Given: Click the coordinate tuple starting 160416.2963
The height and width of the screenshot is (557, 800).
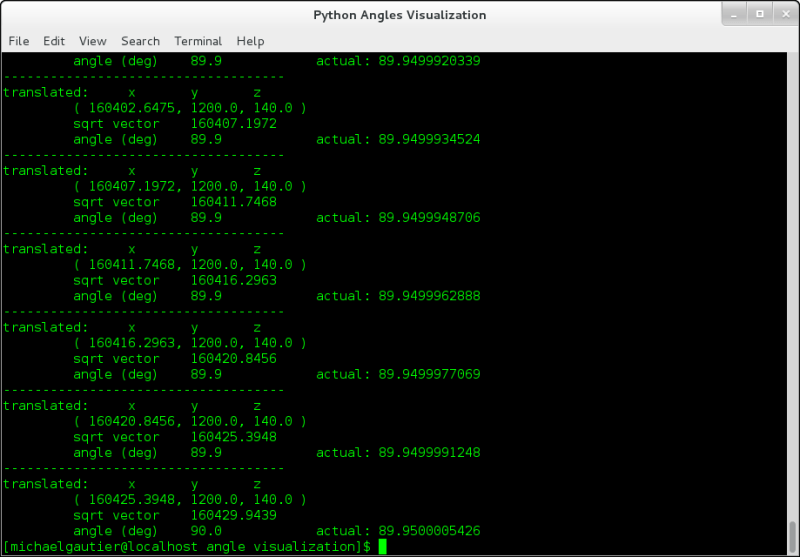Looking at the screenshot, I should click(190, 343).
